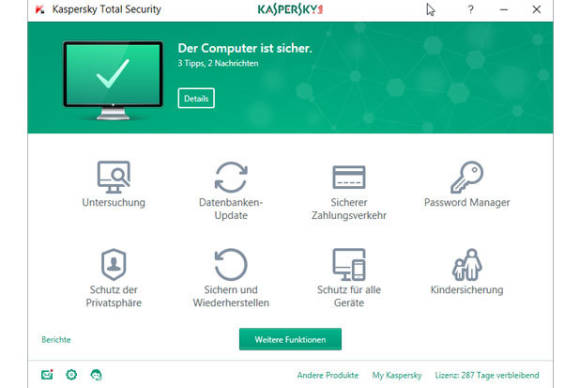Click the help question mark icon
580x388 pixels.
pos(471,10)
